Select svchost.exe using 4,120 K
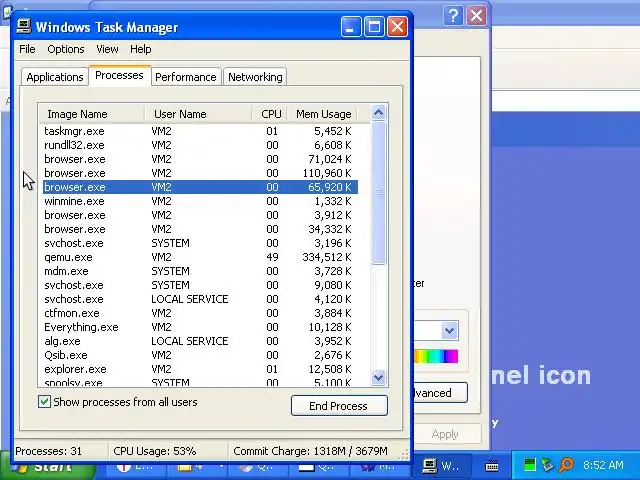Image resolution: width=640 pixels, height=480 pixels. coord(200,299)
